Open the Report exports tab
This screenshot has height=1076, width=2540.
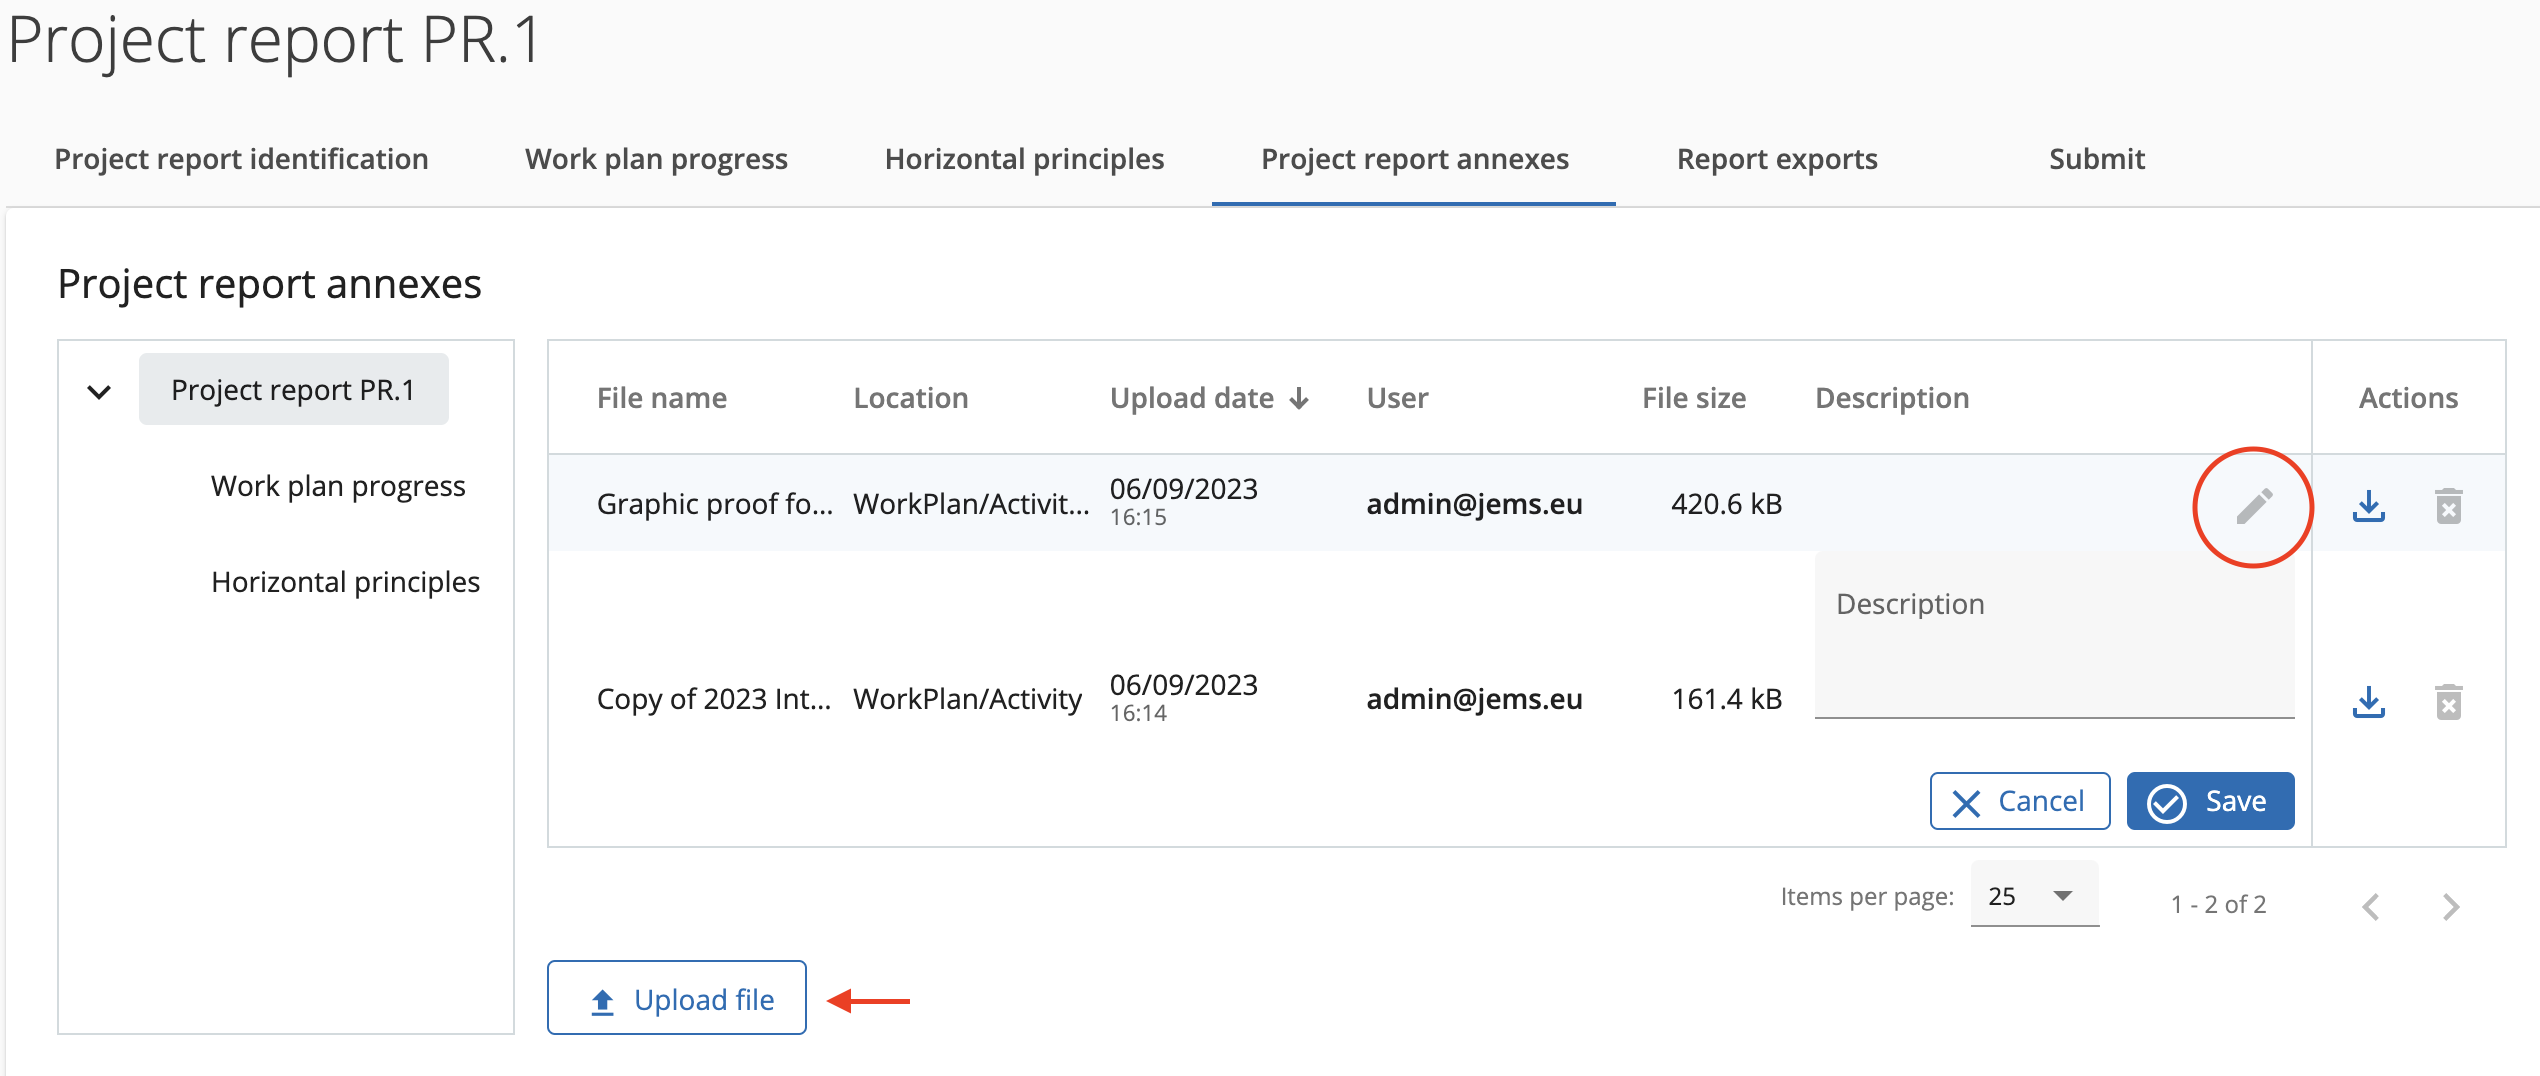[x=1777, y=159]
